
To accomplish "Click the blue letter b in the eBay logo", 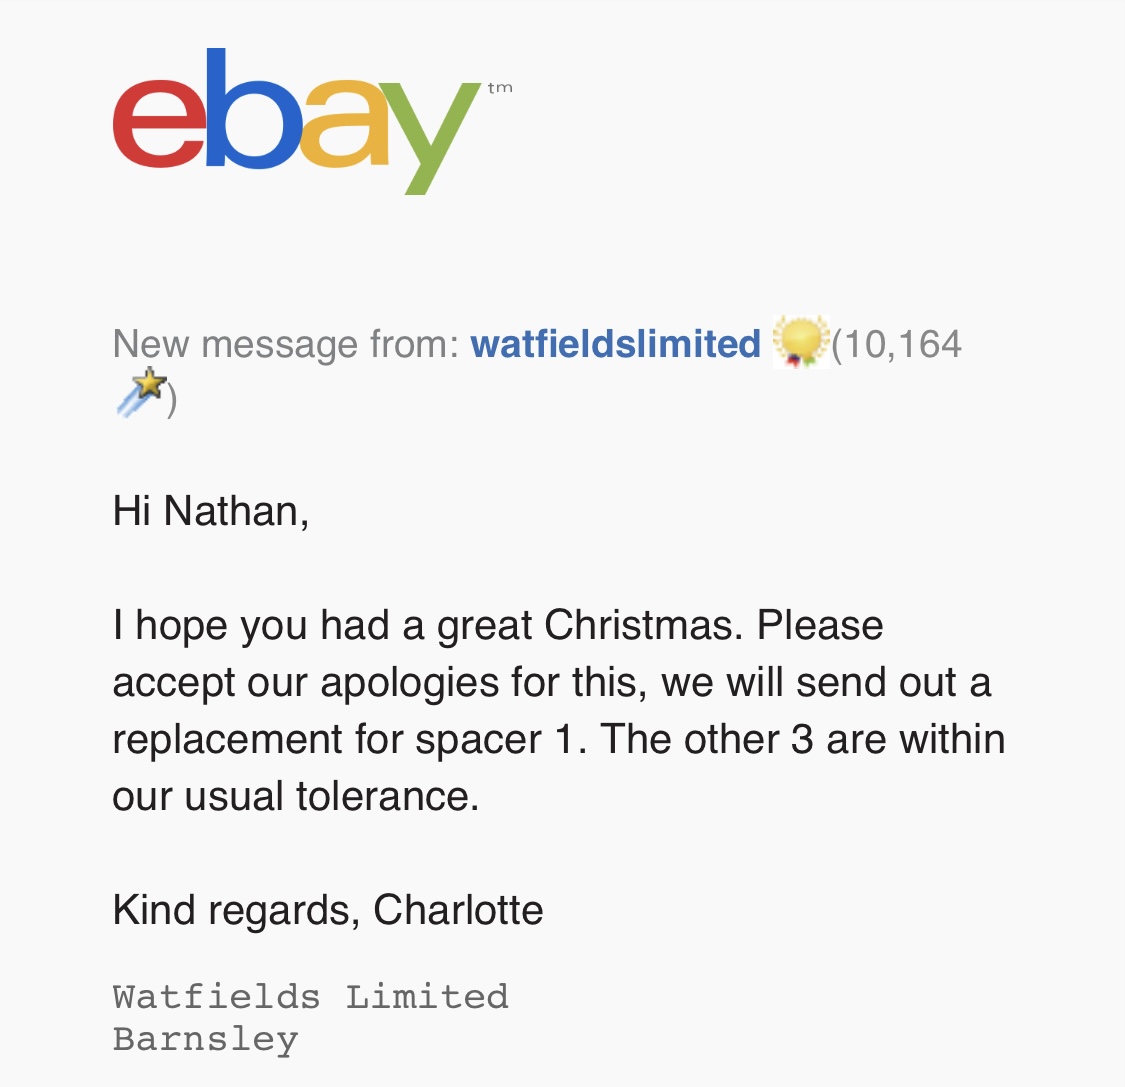I will (x=255, y=108).
